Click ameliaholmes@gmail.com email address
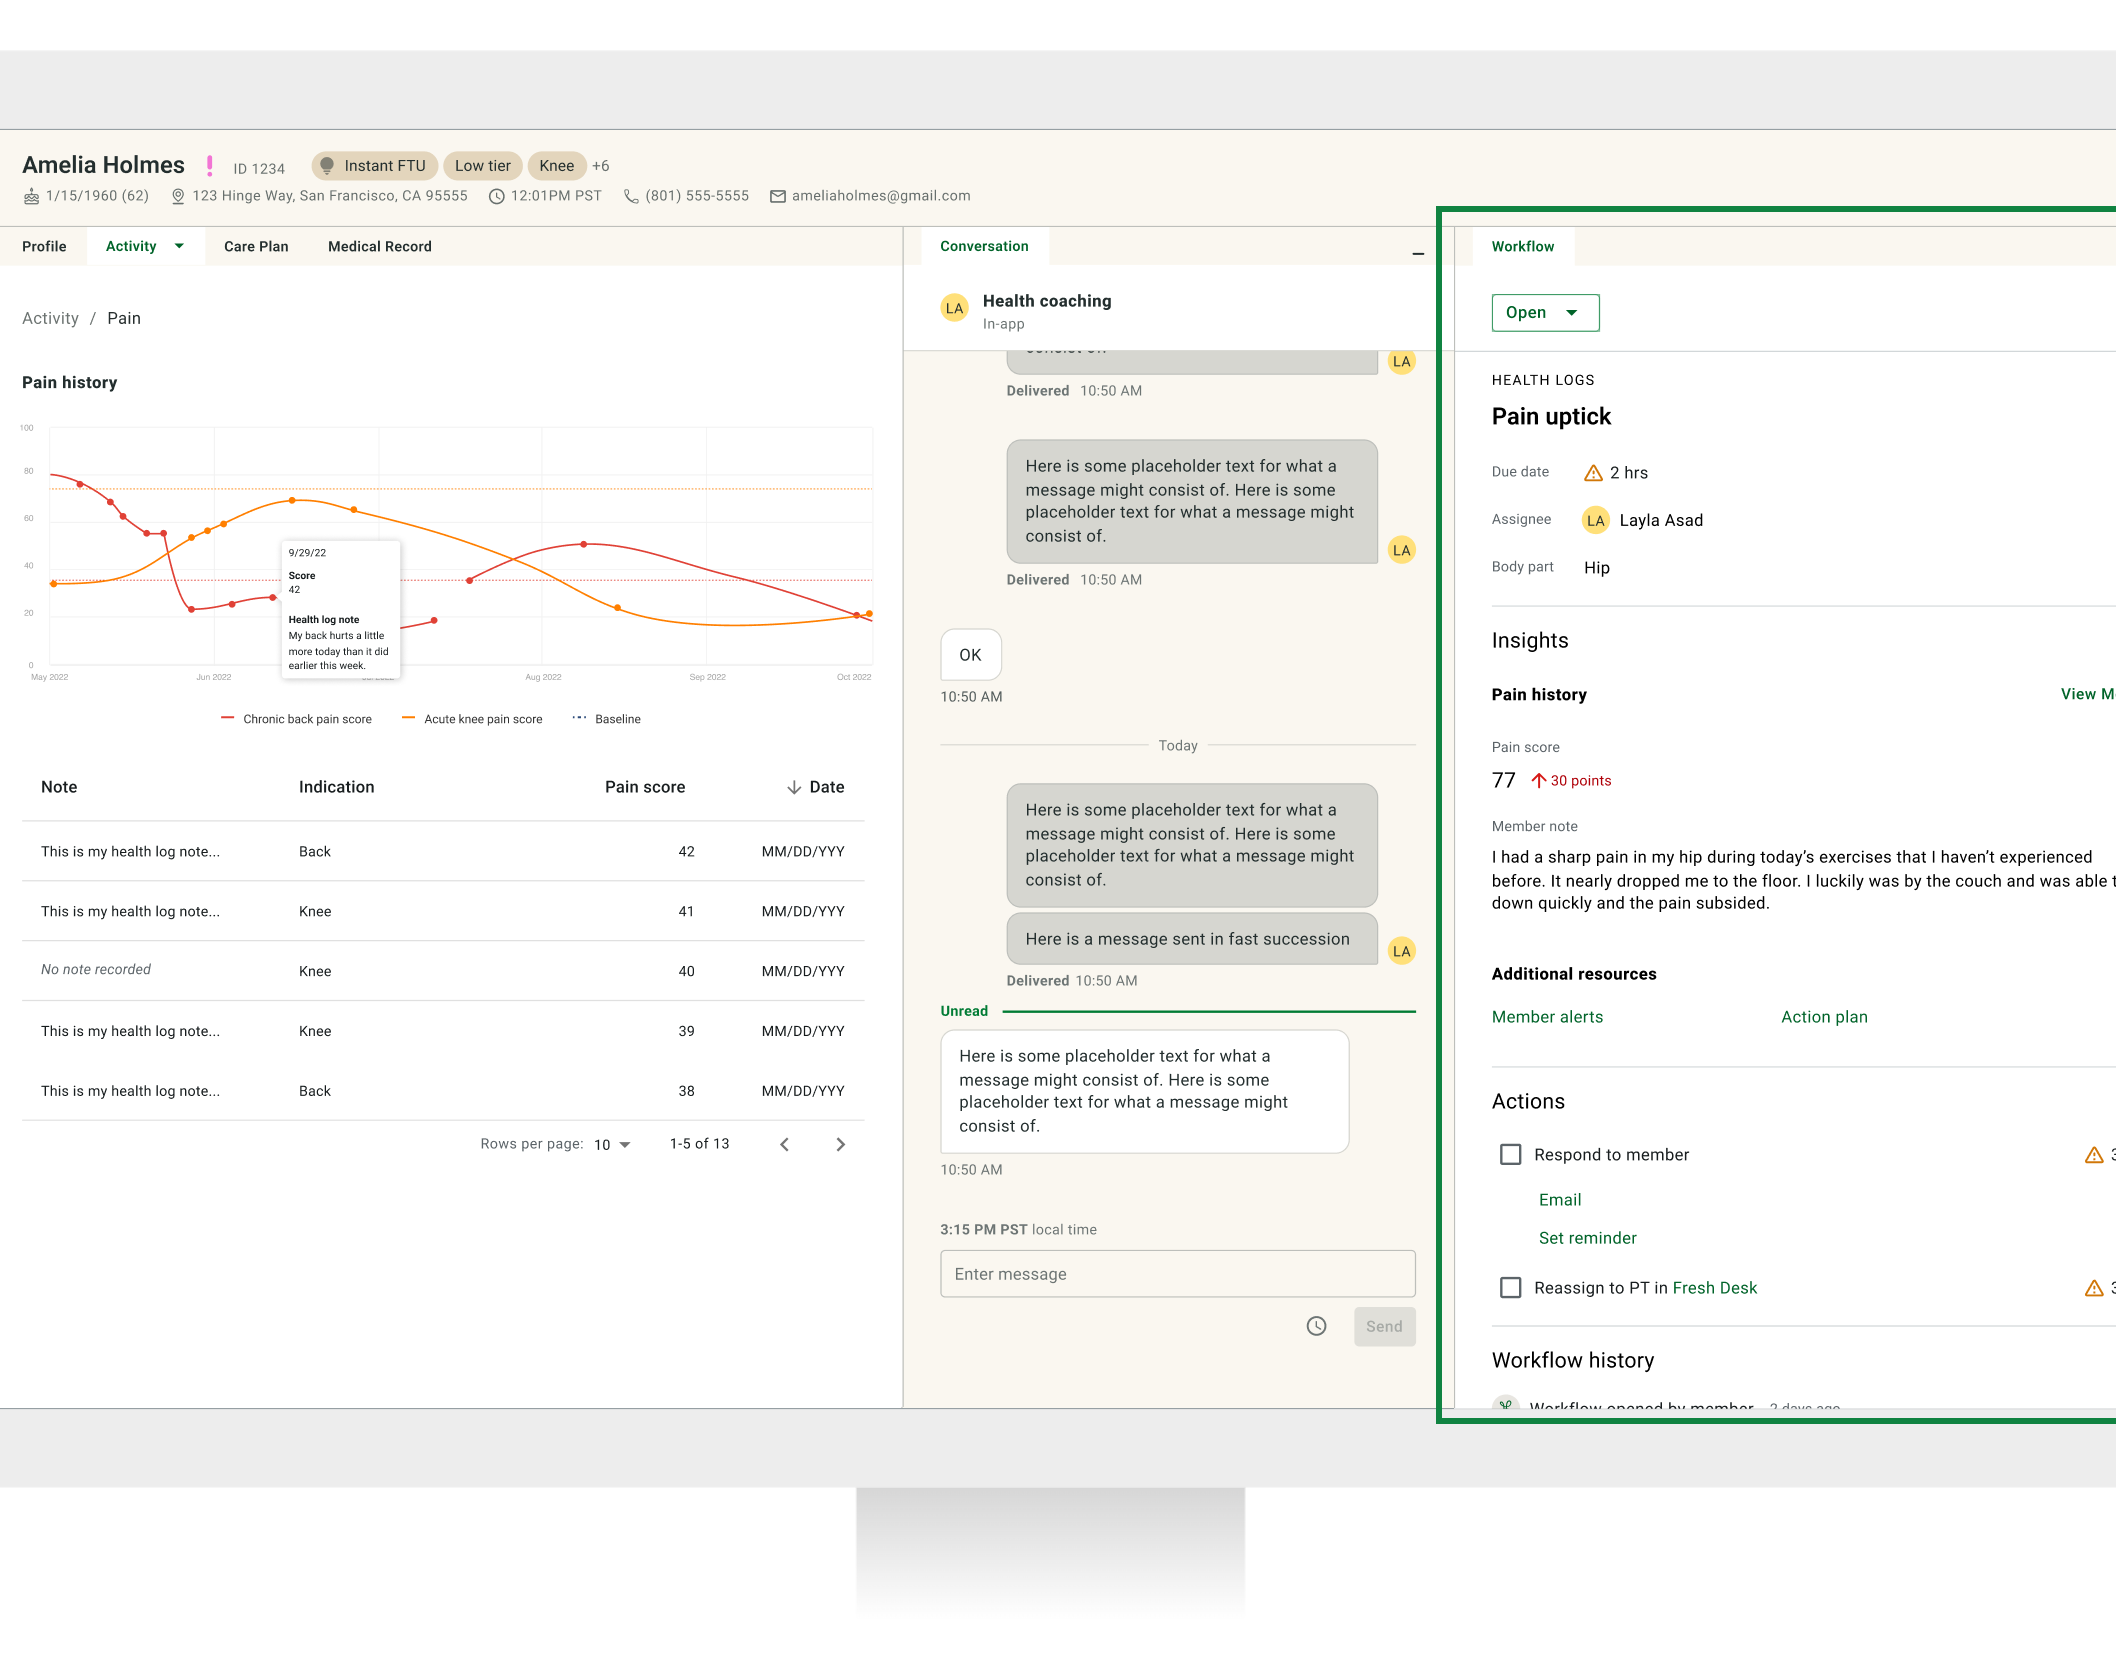This screenshot has width=2116, height=1655. coord(881,196)
